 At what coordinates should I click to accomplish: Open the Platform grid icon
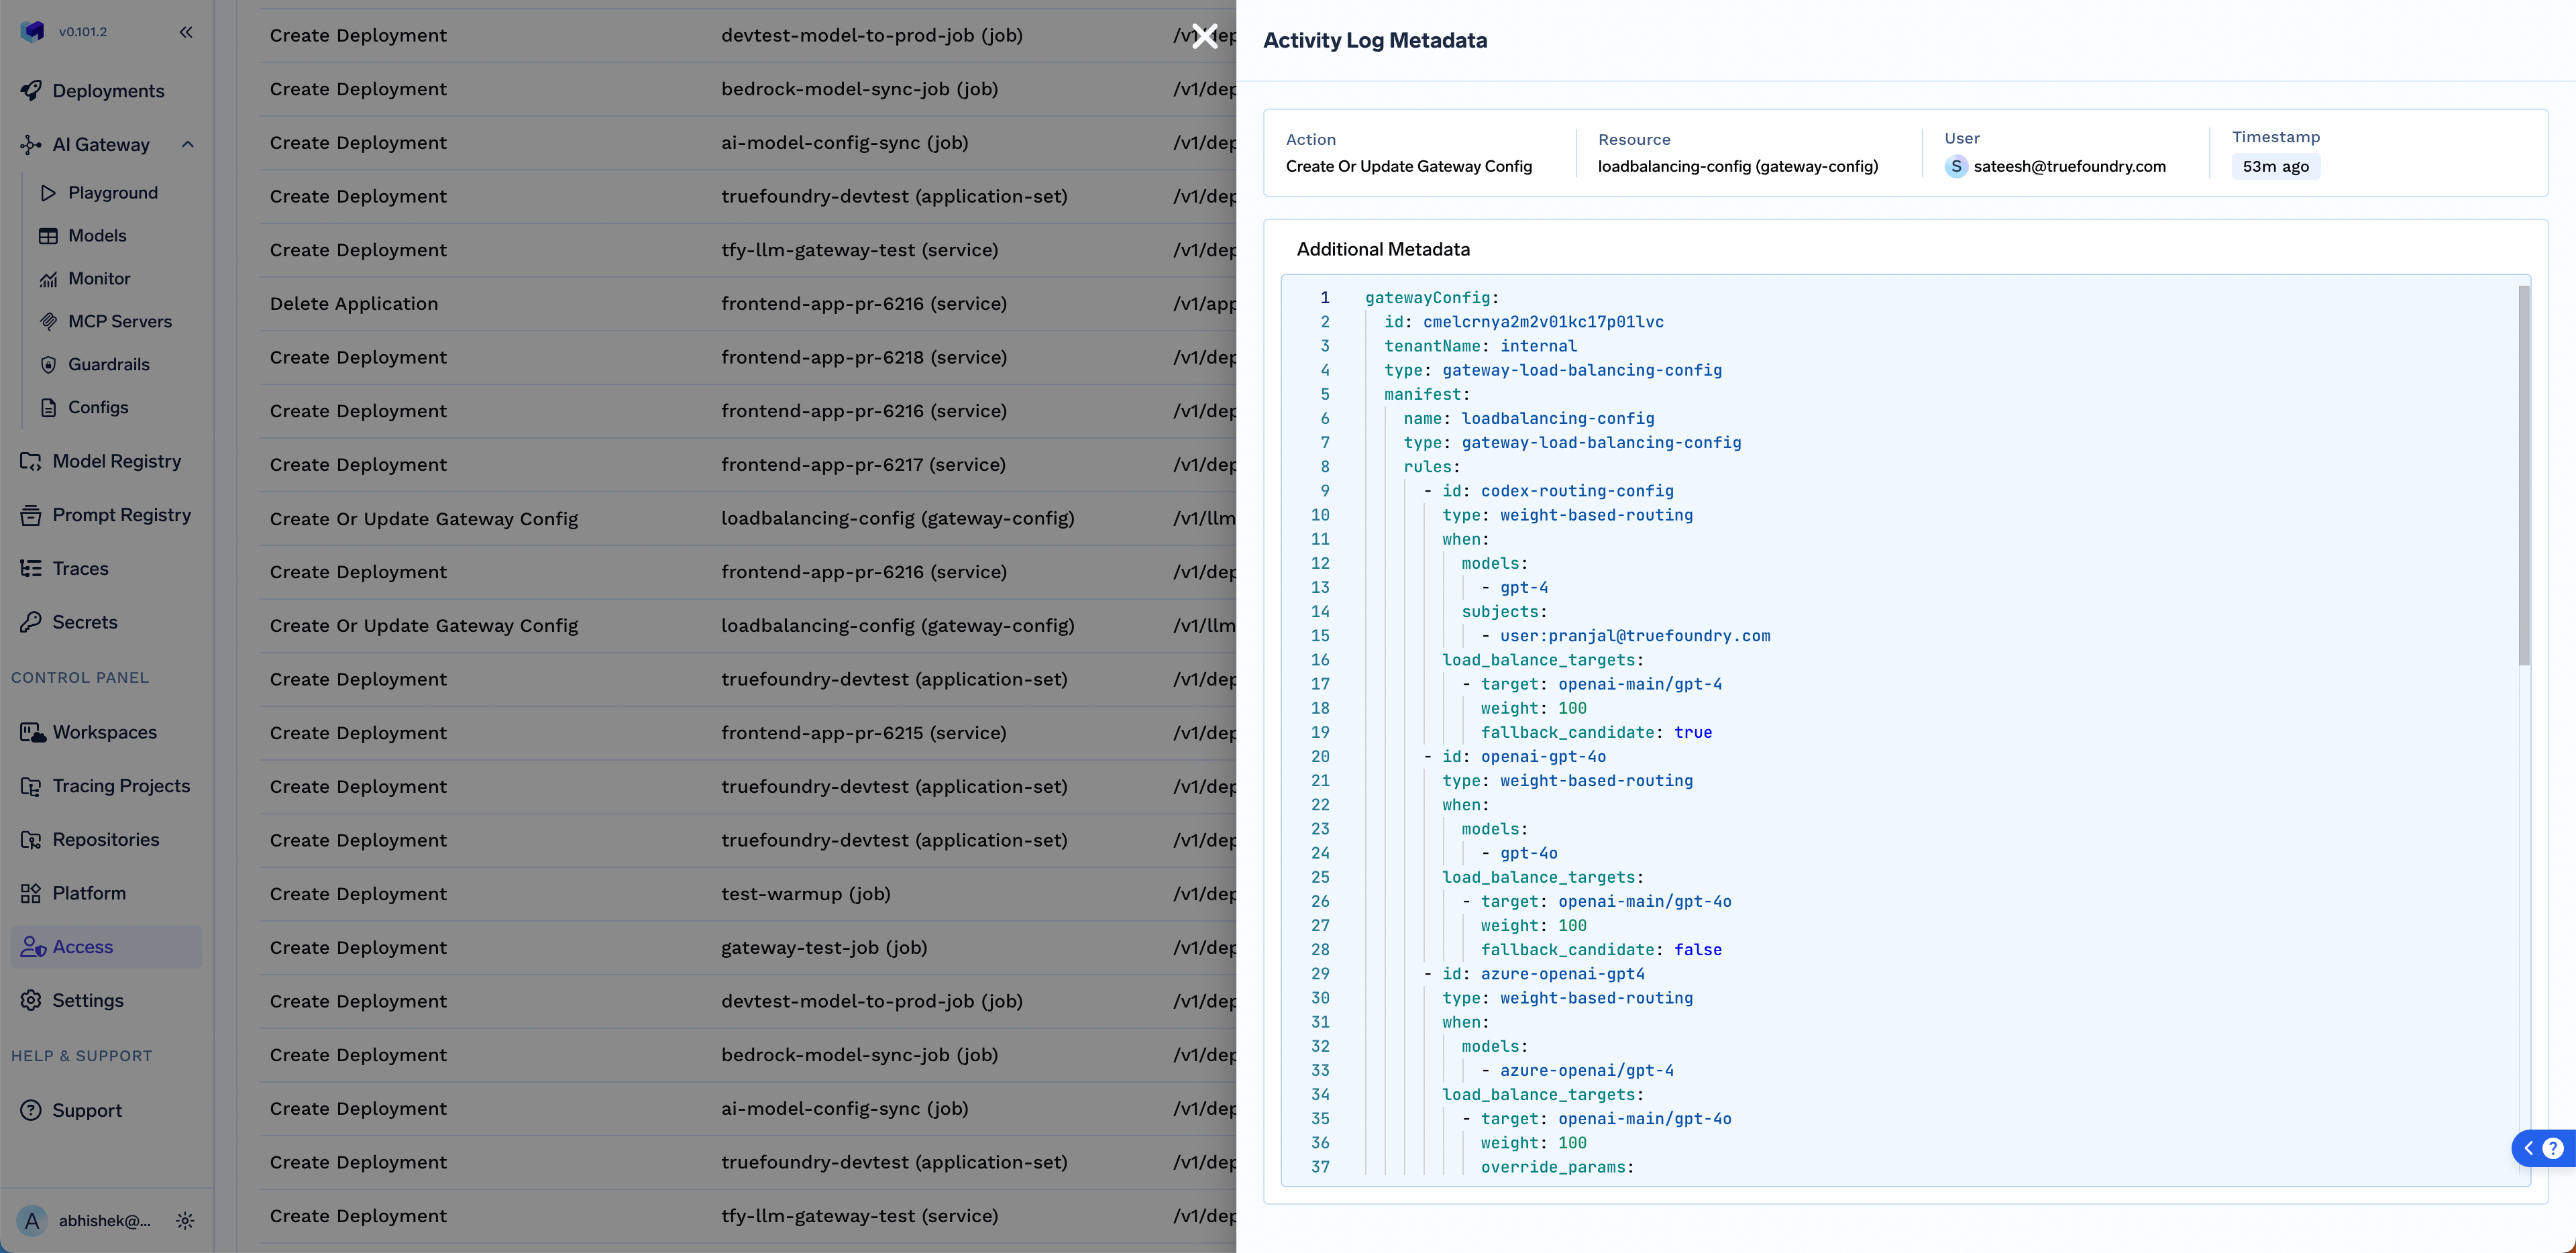(31, 893)
